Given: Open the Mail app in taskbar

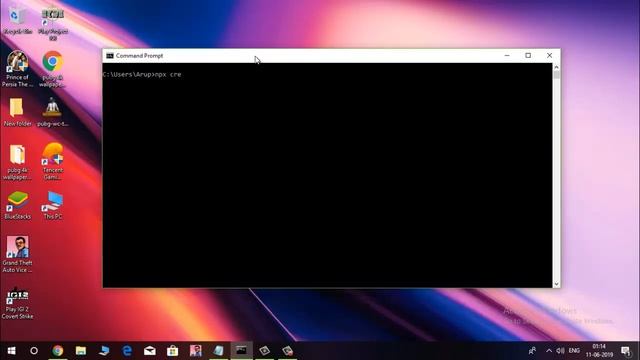Looking at the screenshot, I should point(150,351).
